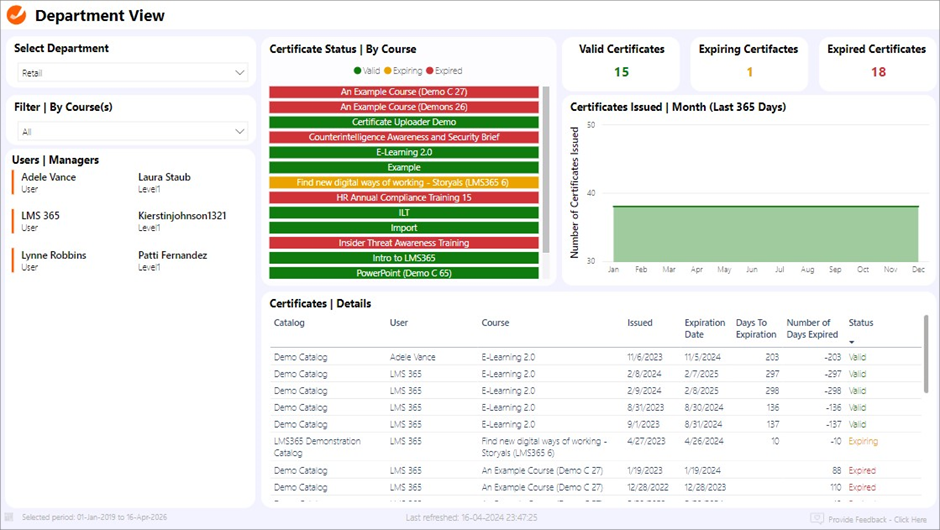Sort table by the Catalog column header

point(289,323)
